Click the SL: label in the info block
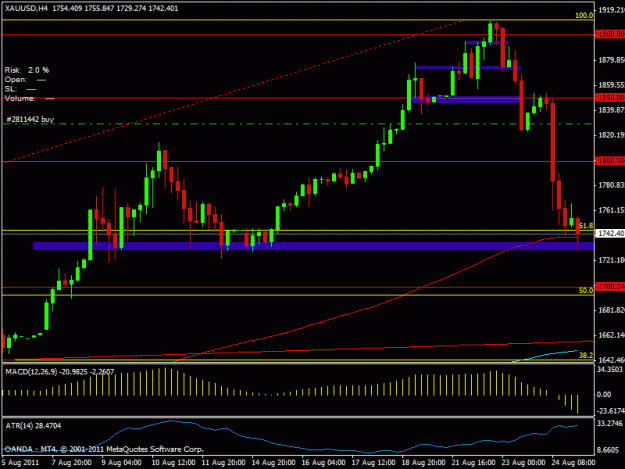 tap(10, 89)
